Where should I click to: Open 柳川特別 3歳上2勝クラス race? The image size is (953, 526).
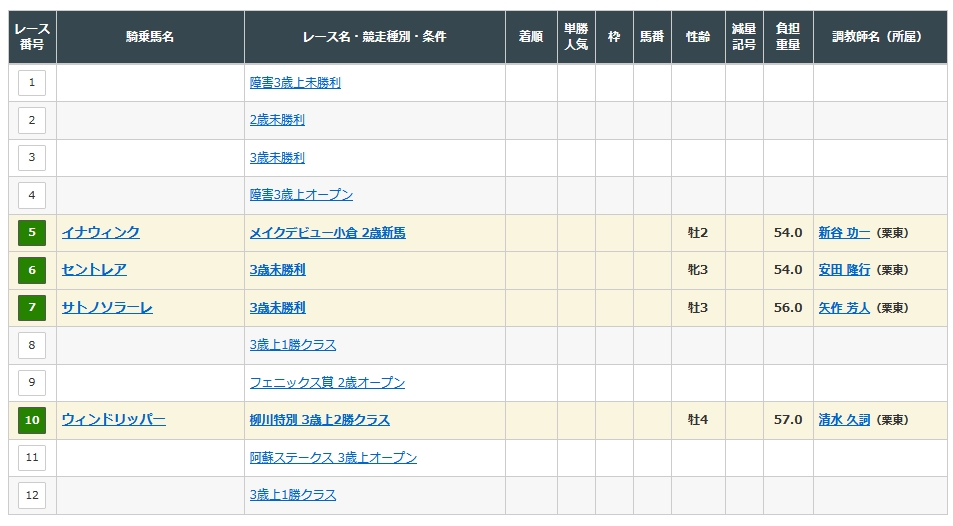click(319, 420)
